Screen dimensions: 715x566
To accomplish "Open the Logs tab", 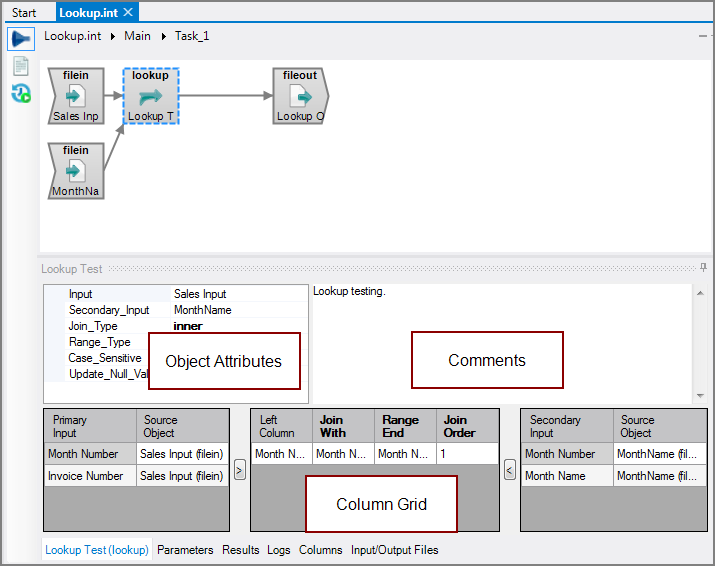I will [x=279, y=550].
